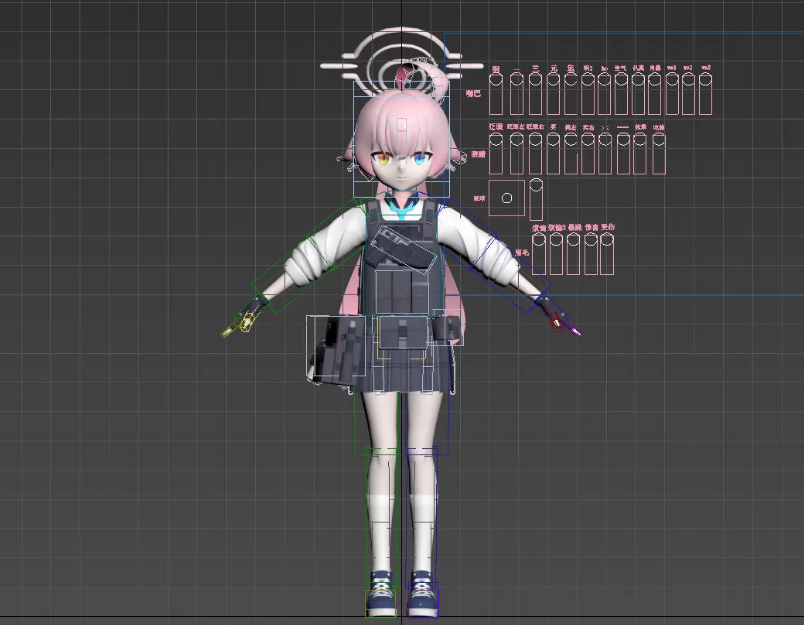Select the '元' mouth slider handle
Image resolution: width=804 pixels, height=625 pixels.
click(x=553, y=79)
